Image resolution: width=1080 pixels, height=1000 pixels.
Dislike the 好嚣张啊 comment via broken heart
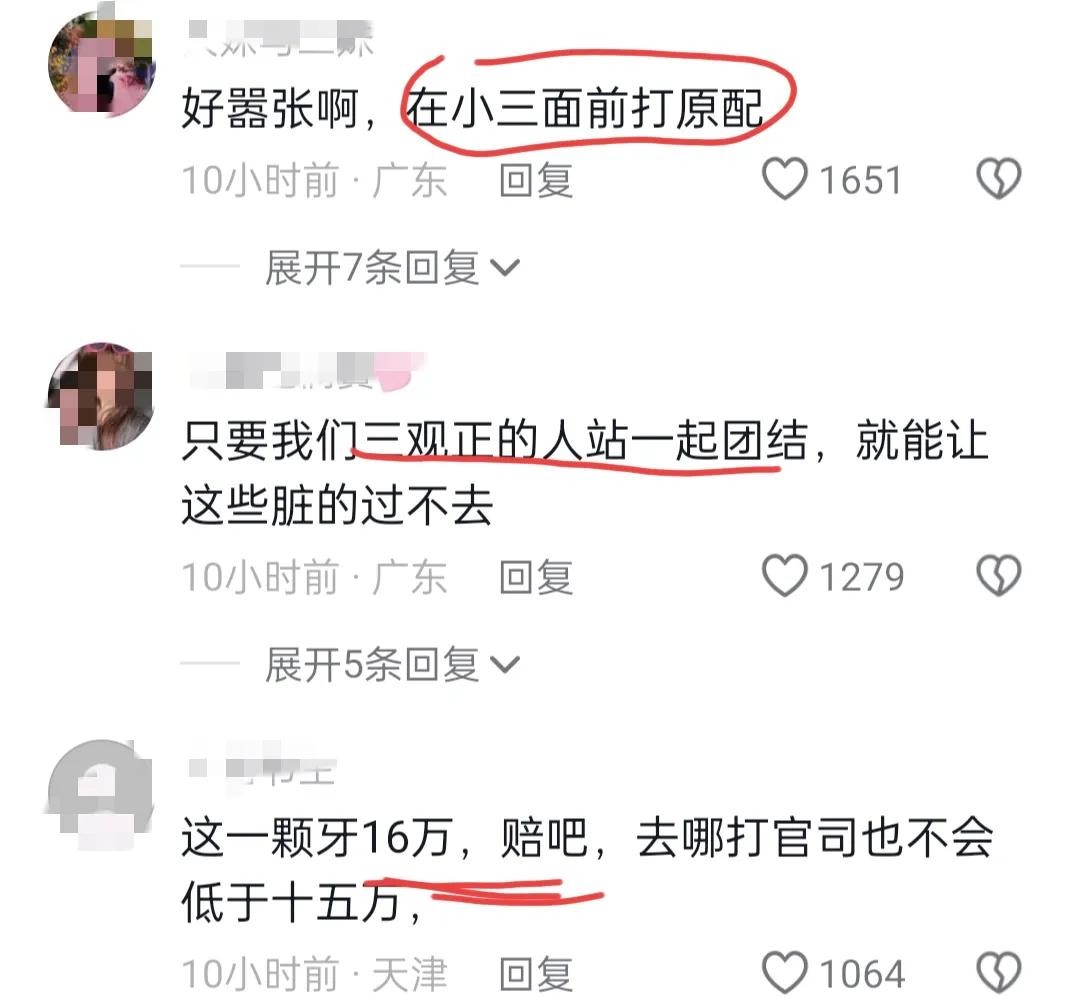coord(999,179)
